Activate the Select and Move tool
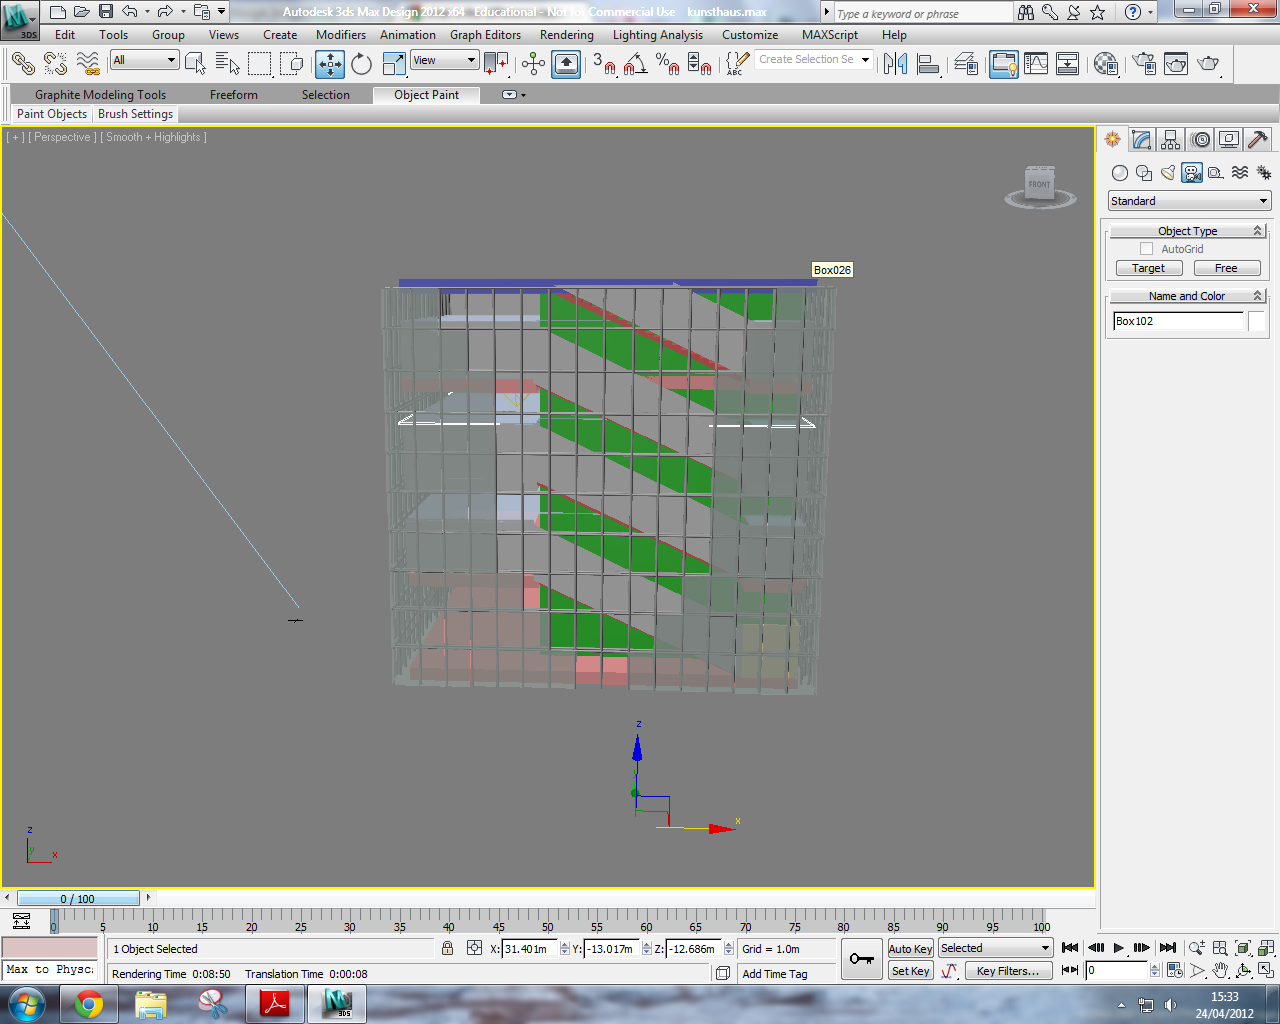This screenshot has width=1280, height=1024. click(330, 64)
